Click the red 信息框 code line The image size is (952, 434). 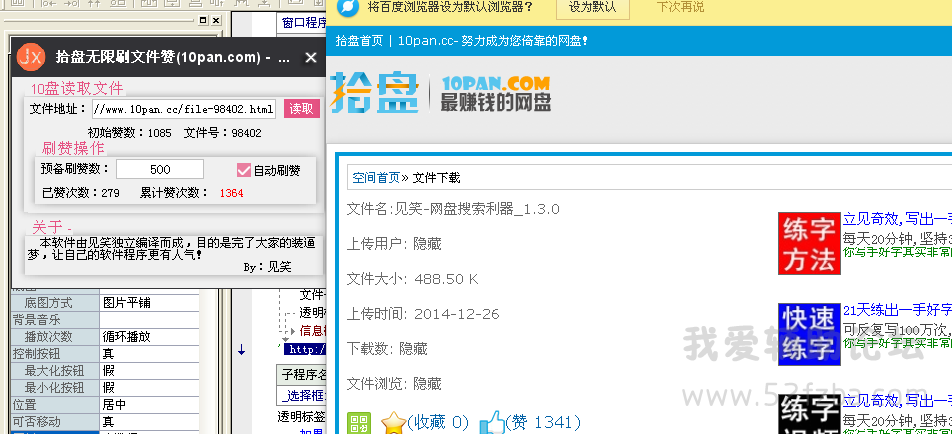click(313, 331)
